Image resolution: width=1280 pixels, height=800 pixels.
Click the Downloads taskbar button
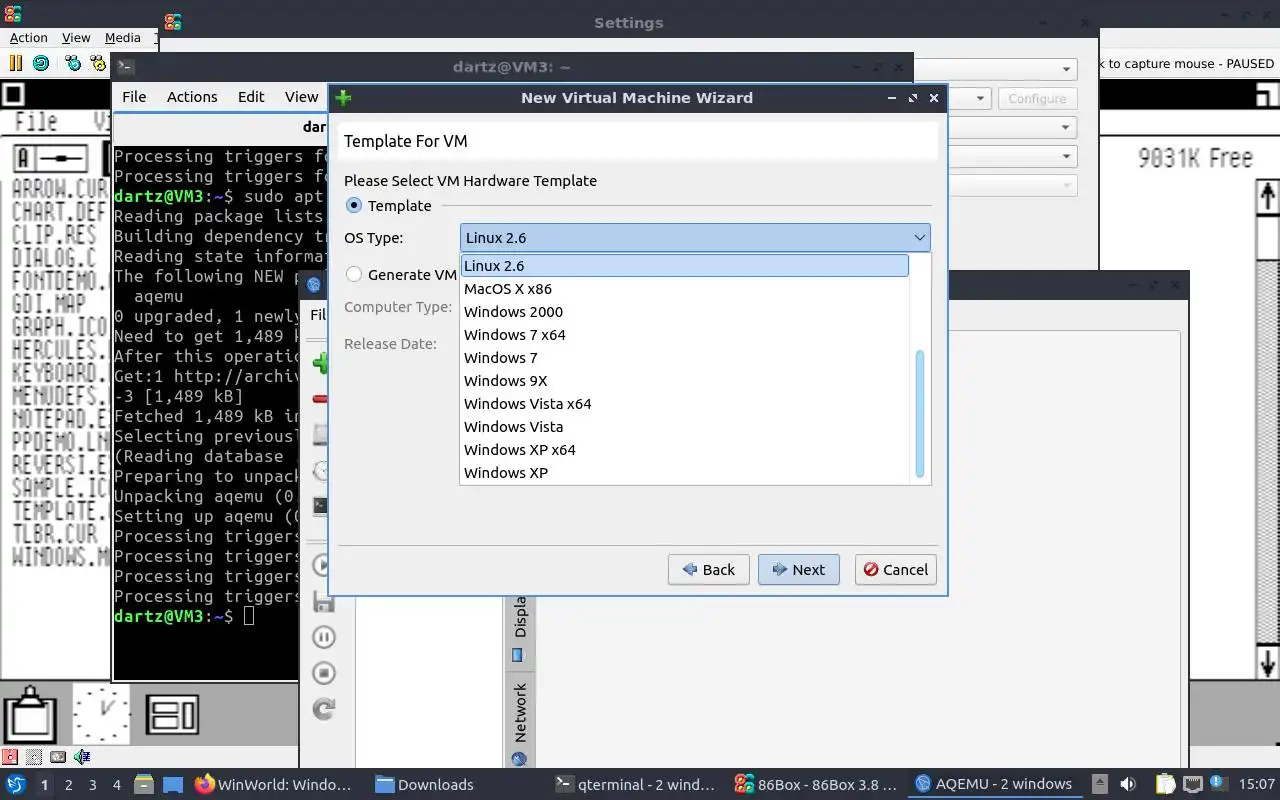(x=424, y=784)
